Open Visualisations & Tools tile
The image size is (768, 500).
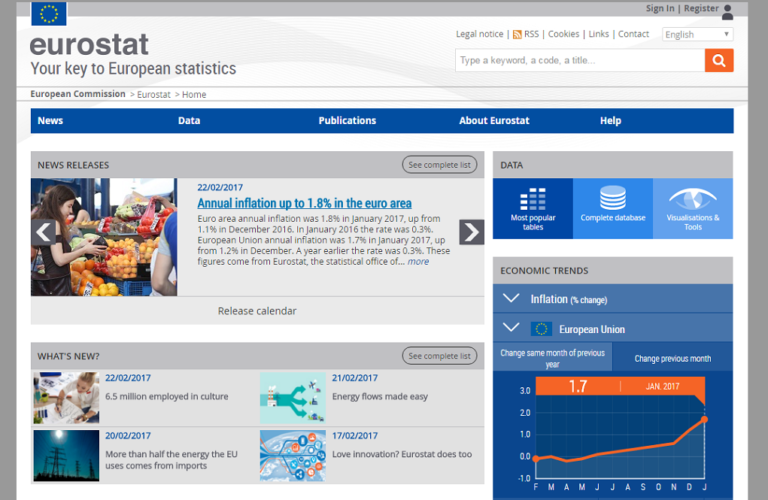pos(693,209)
